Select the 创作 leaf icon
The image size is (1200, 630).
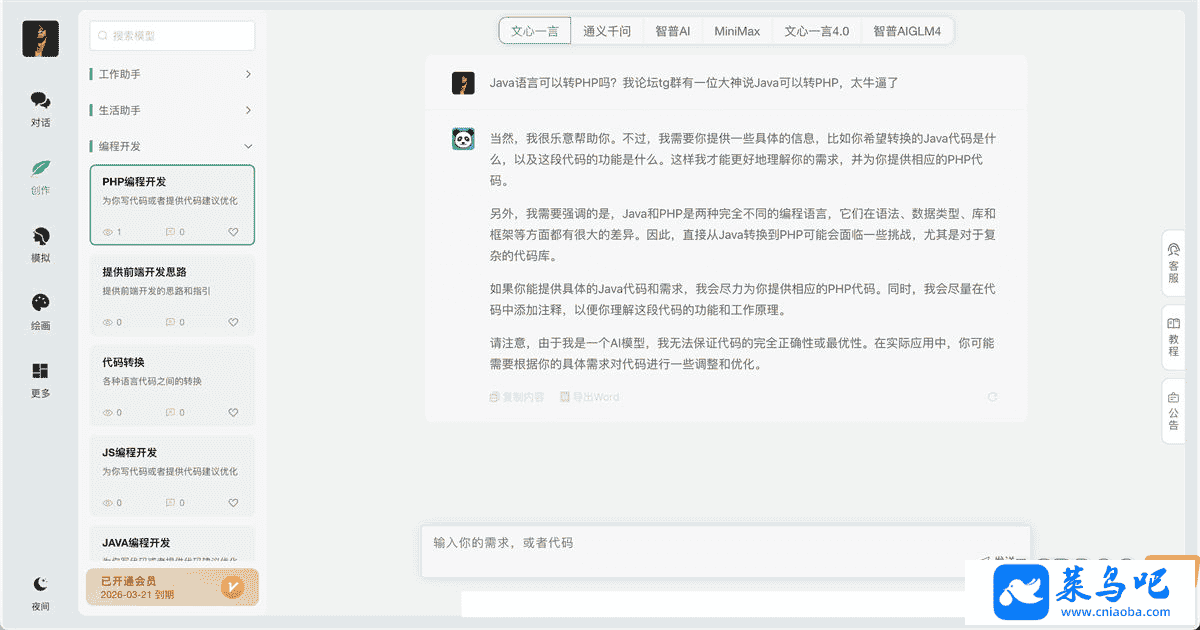click(40, 169)
